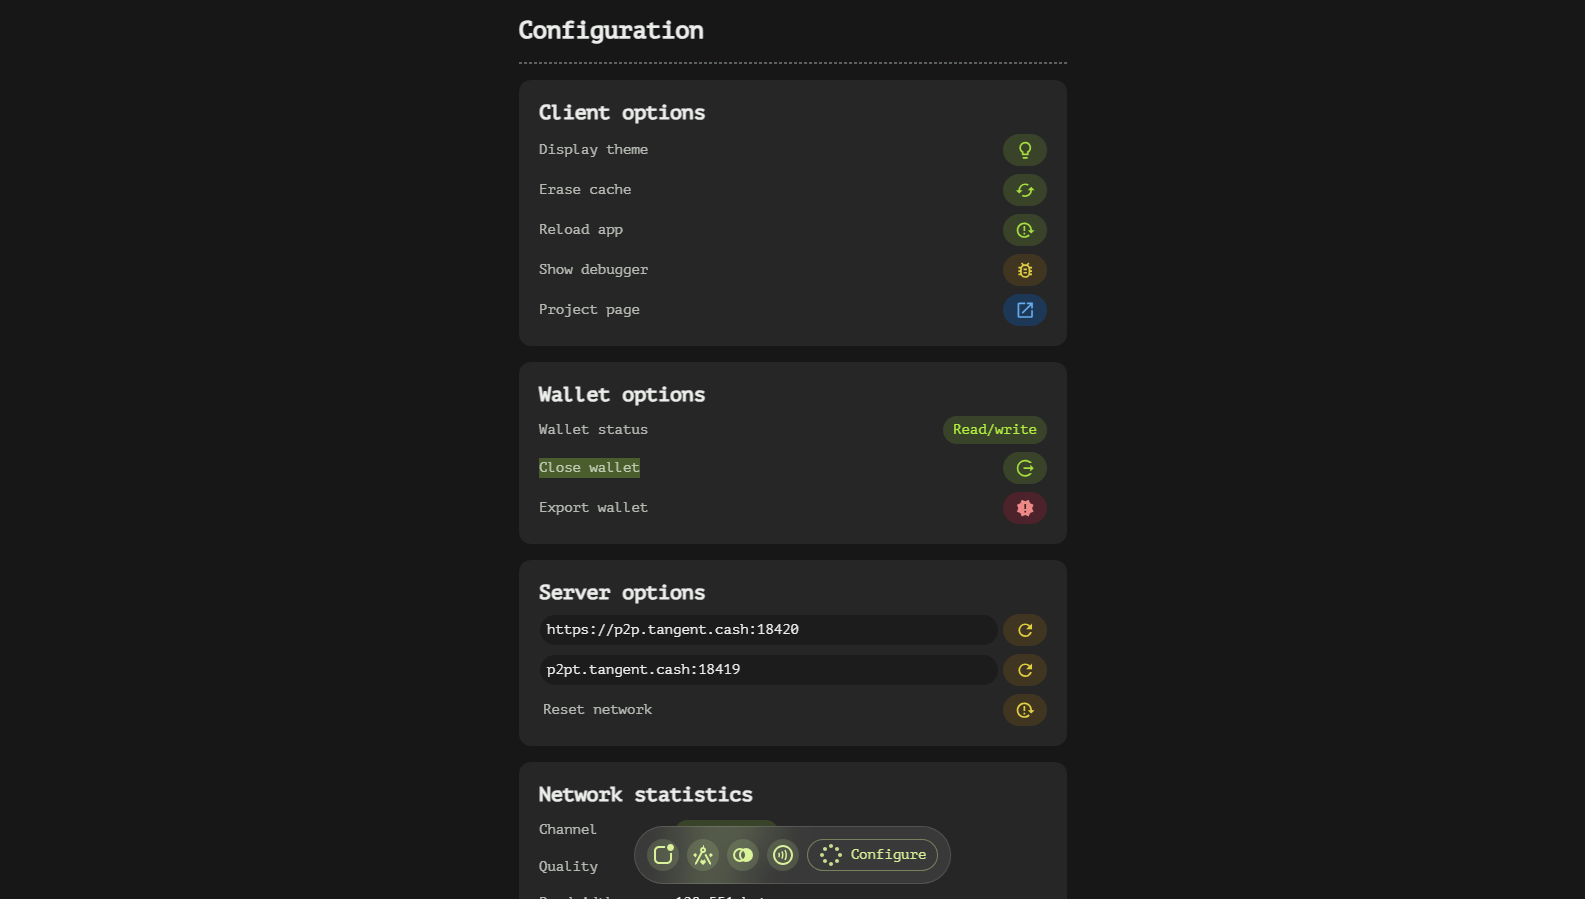The width and height of the screenshot is (1585, 899).
Task: Open the overlapping circles nav icon
Action: tap(743, 855)
